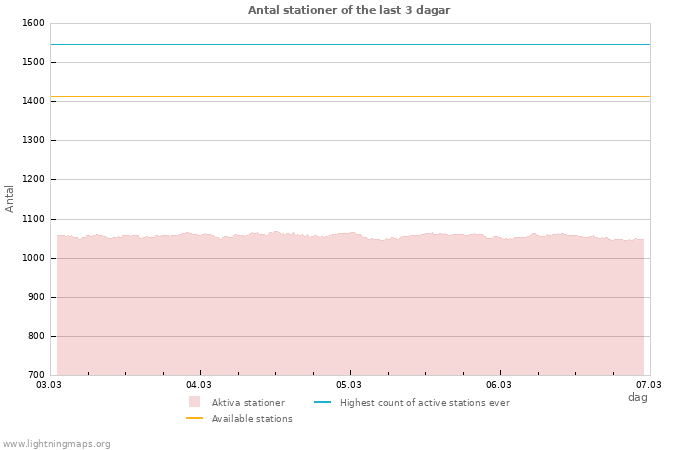The image size is (700, 450).
Task: Select the 'Aktiva stationer' legend label
Action: click(248, 403)
